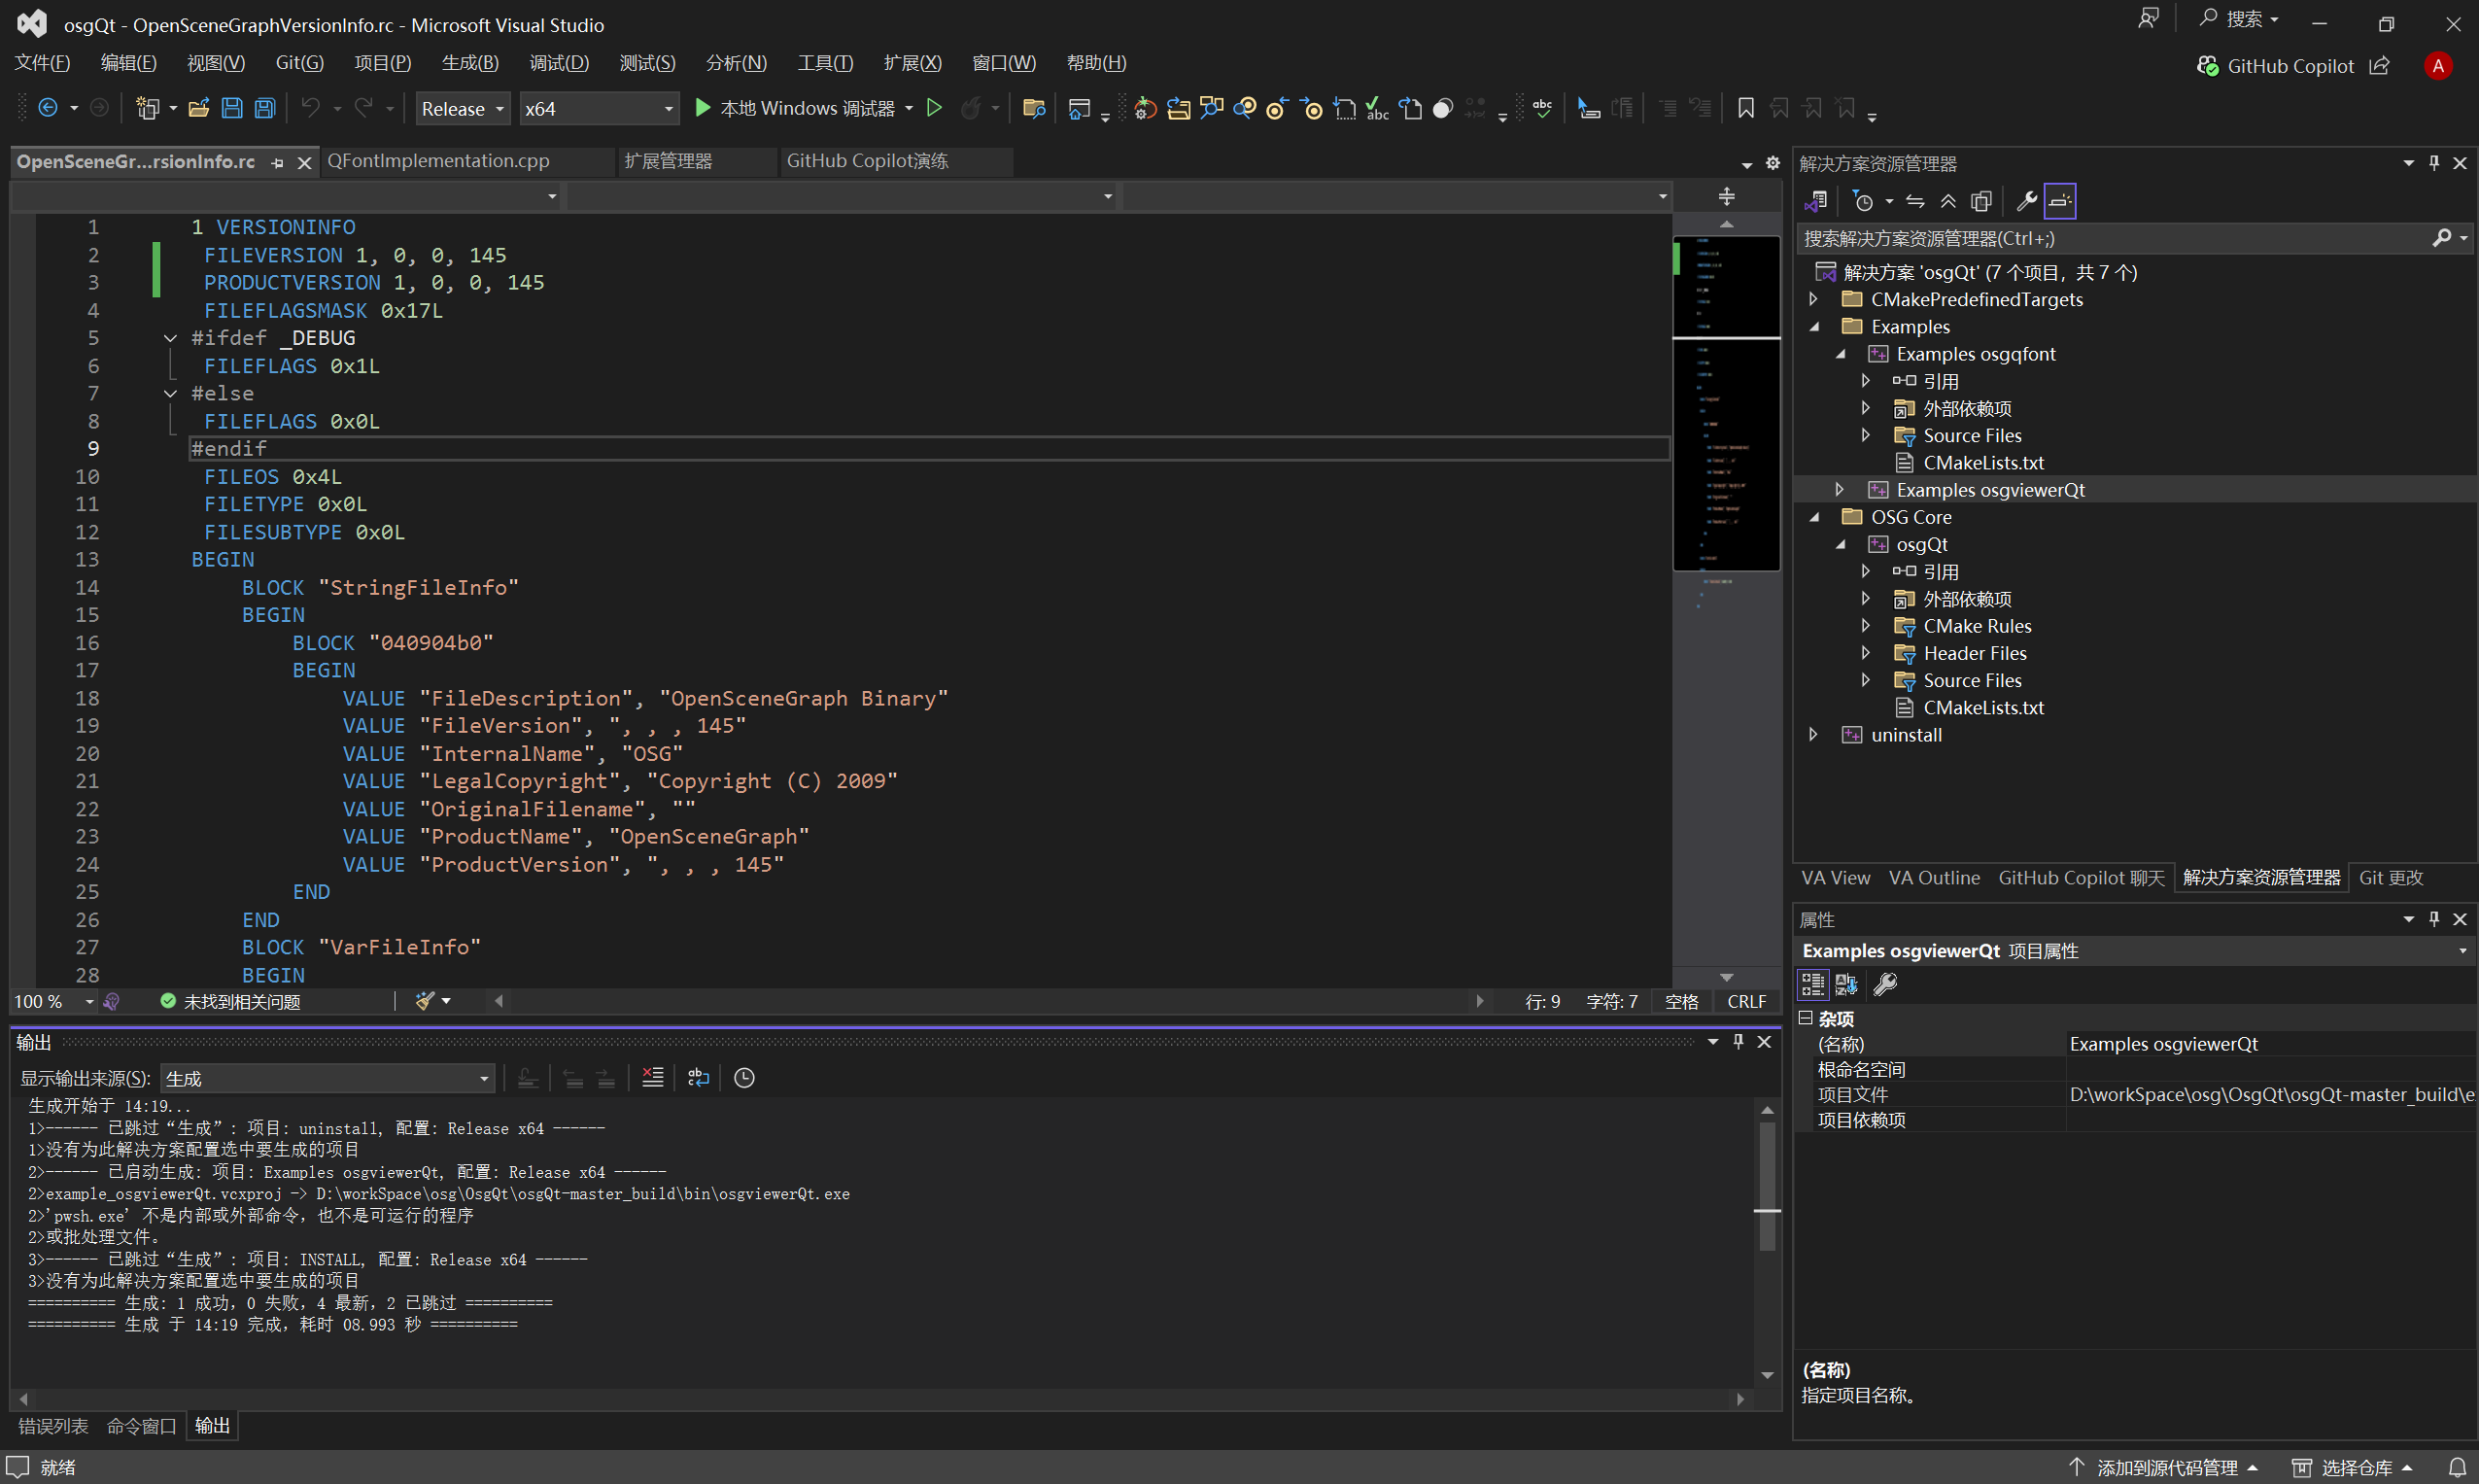
Task: Click the split editor icon above the minimap
Action: 1727,196
